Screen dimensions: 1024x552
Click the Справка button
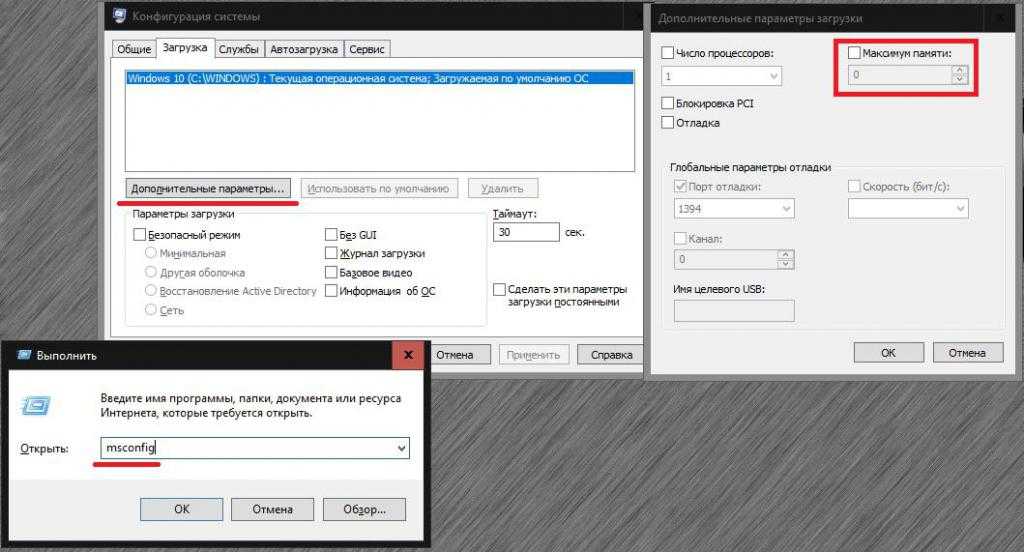coord(611,354)
